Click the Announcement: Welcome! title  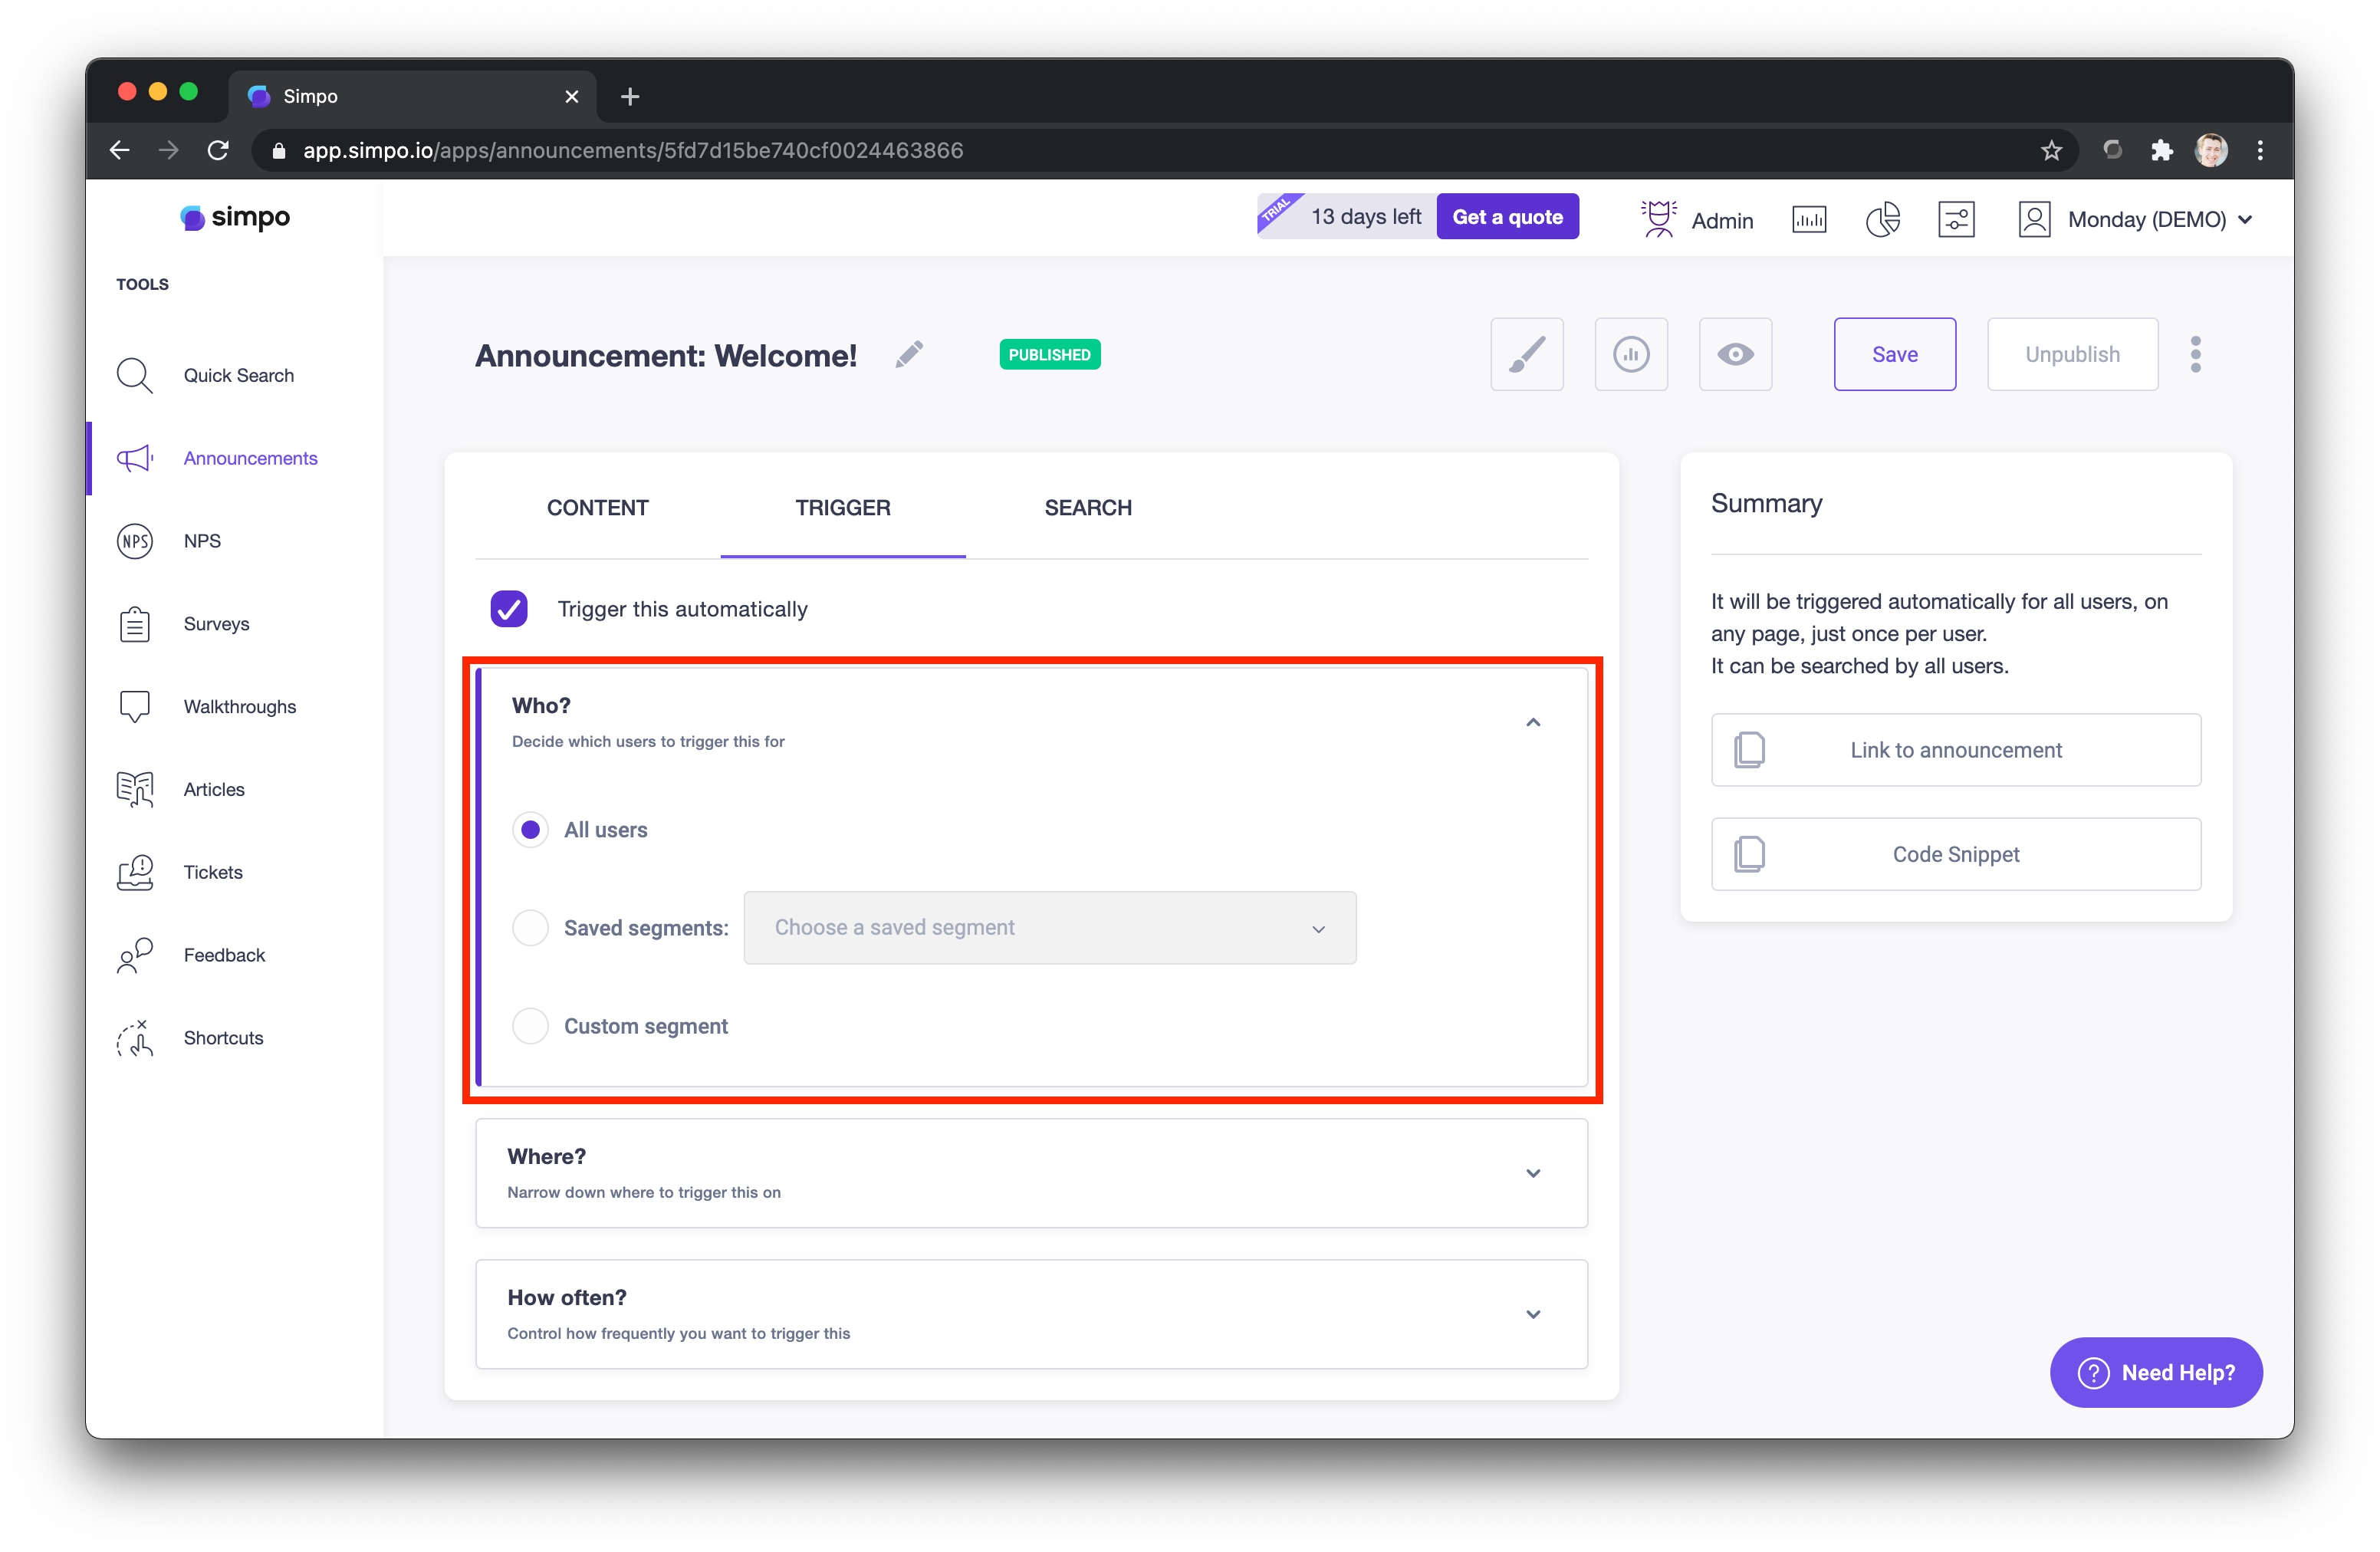[665, 355]
